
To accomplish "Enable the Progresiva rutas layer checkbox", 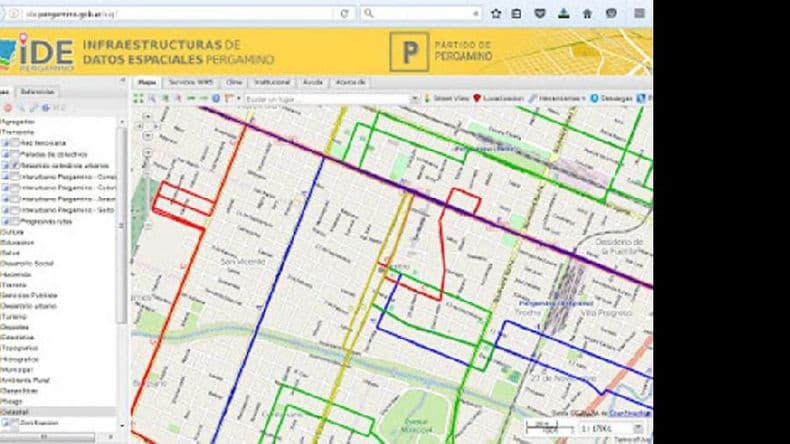I will point(15,221).
